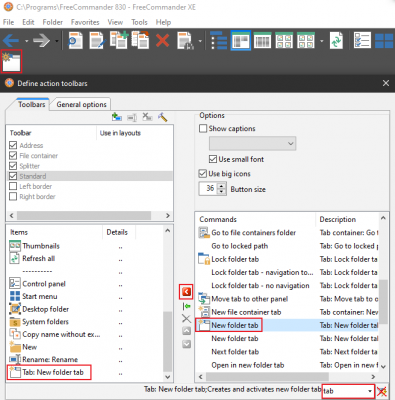Click the clear filter icon next to tab field
This screenshot has height=400, width=395.
tap(382, 391)
